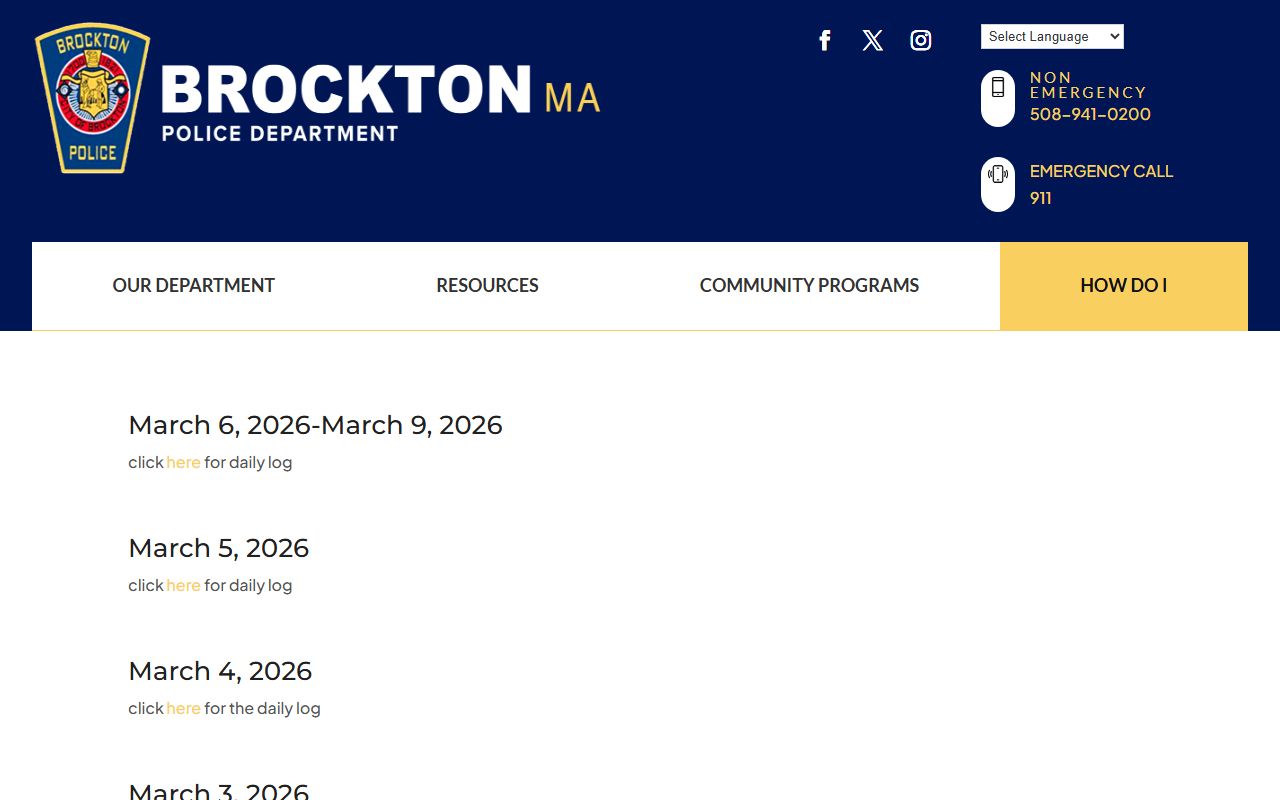The image size is (1280, 800).
Task: Click 'here' link under March 4, 2026
Action: point(183,708)
